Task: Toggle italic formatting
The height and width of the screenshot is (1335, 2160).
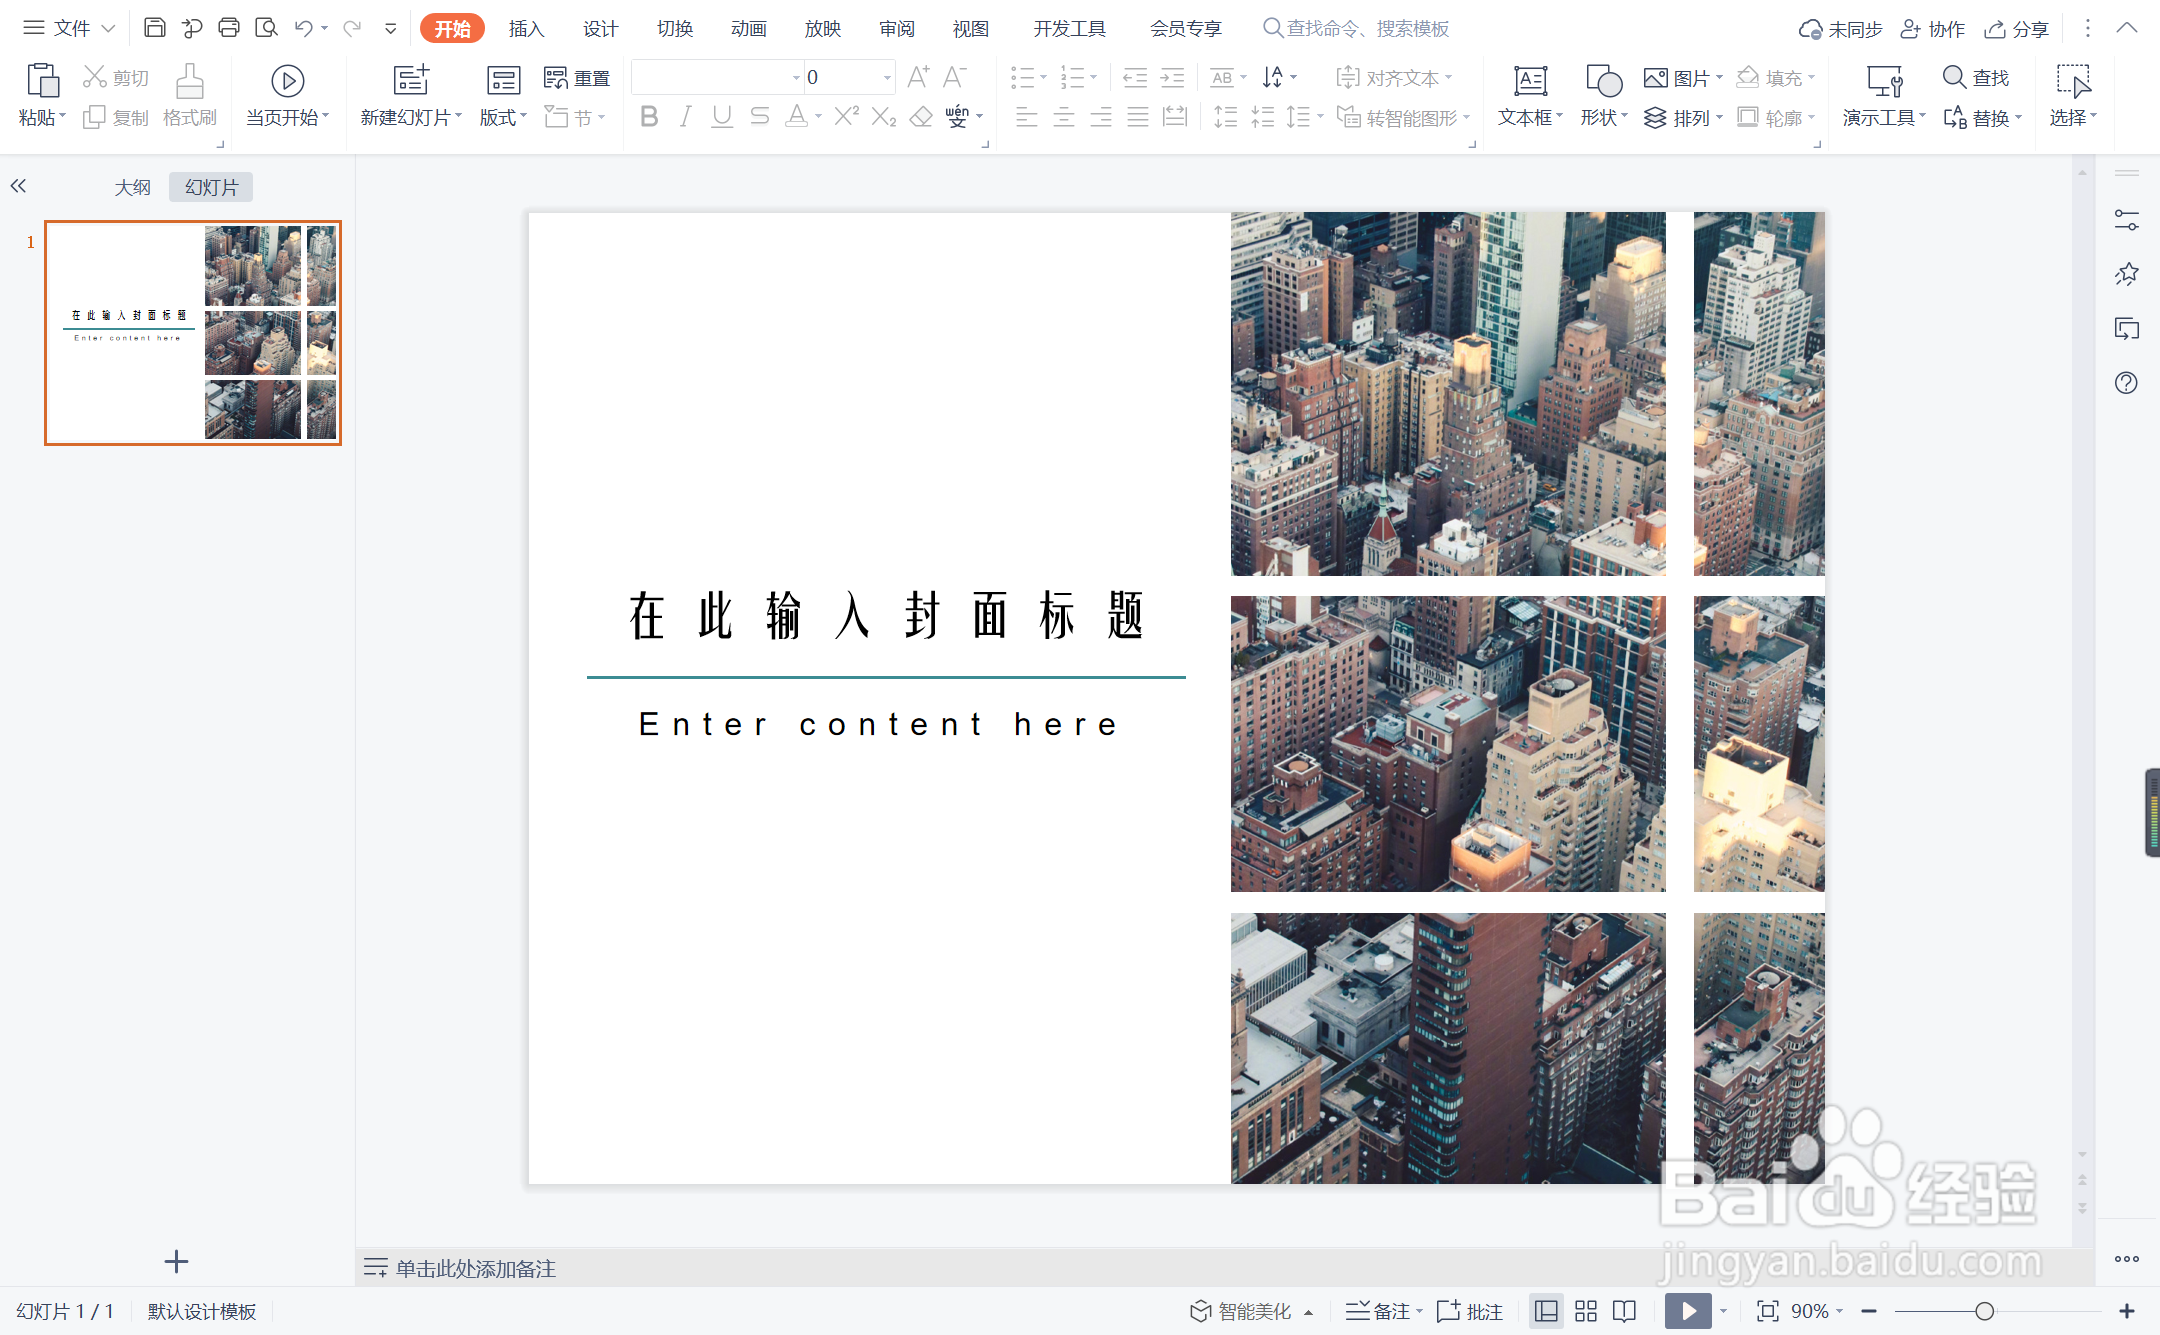Action: (x=684, y=116)
